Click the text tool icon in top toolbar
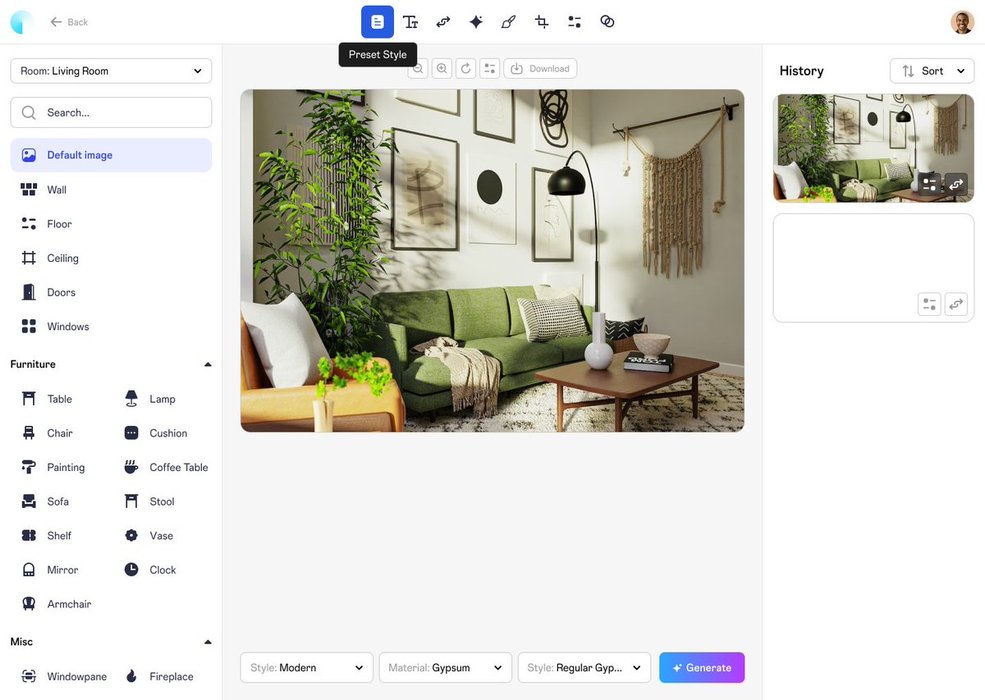Viewport: 985px width, 700px height. click(x=410, y=22)
